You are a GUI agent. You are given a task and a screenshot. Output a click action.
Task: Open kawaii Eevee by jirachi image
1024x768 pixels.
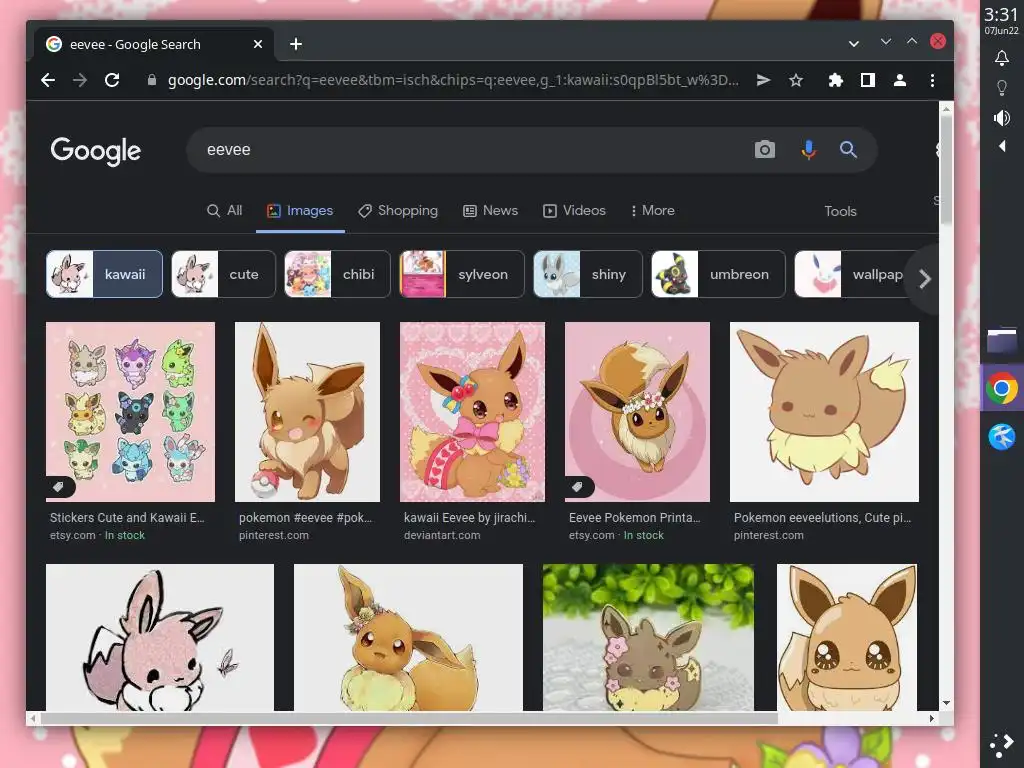pyautogui.click(x=472, y=411)
